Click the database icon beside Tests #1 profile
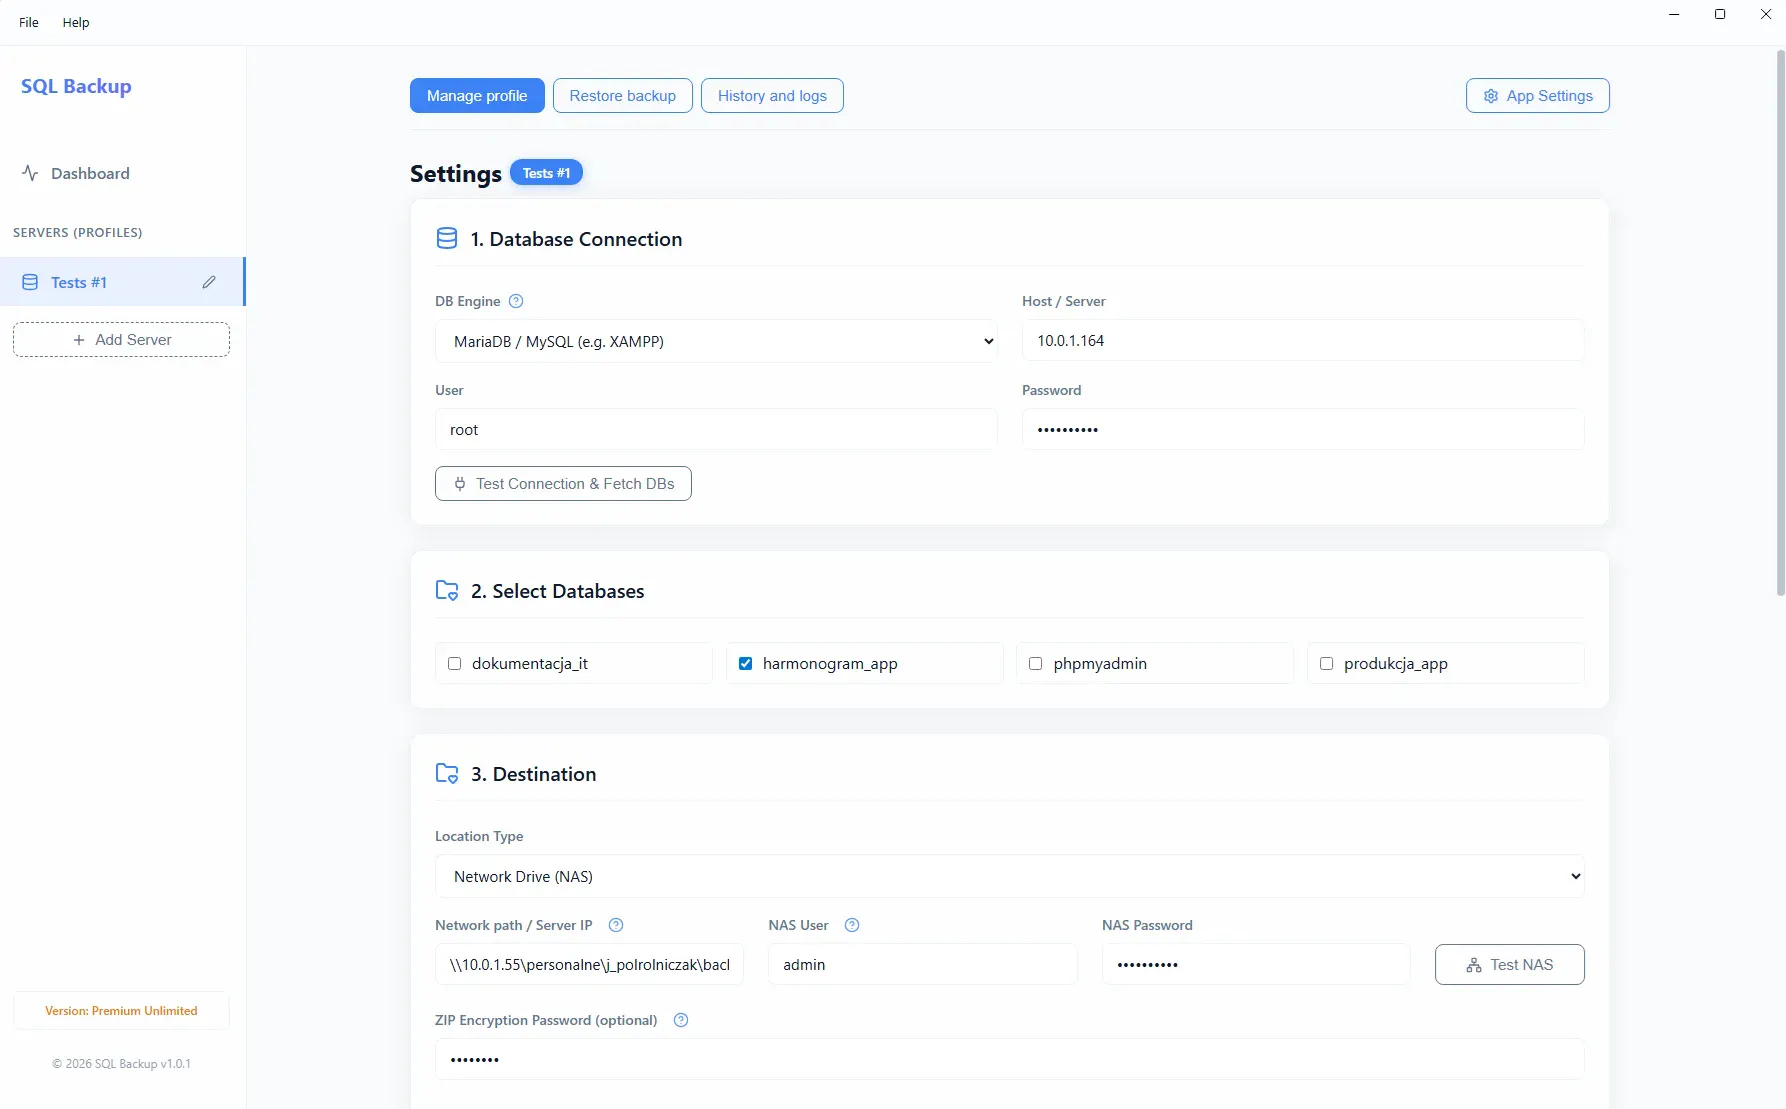This screenshot has height=1109, width=1786. point(30,282)
